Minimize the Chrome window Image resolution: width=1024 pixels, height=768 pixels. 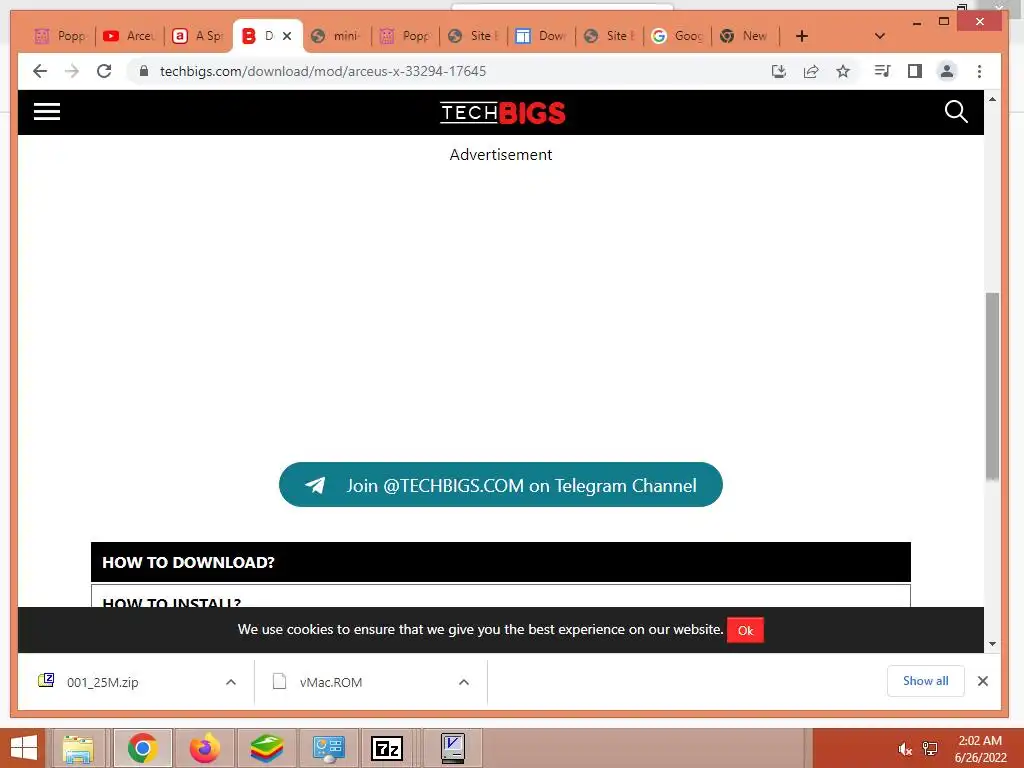click(x=917, y=22)
